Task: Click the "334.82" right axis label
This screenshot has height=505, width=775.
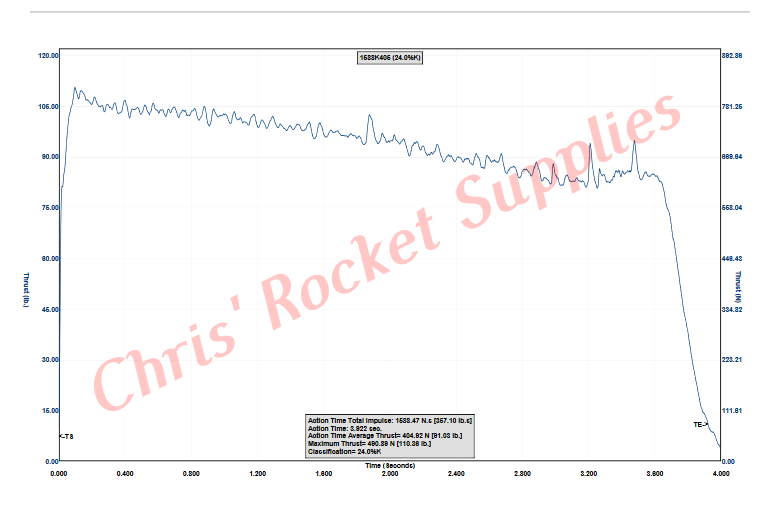Action: tap(732, 309)
